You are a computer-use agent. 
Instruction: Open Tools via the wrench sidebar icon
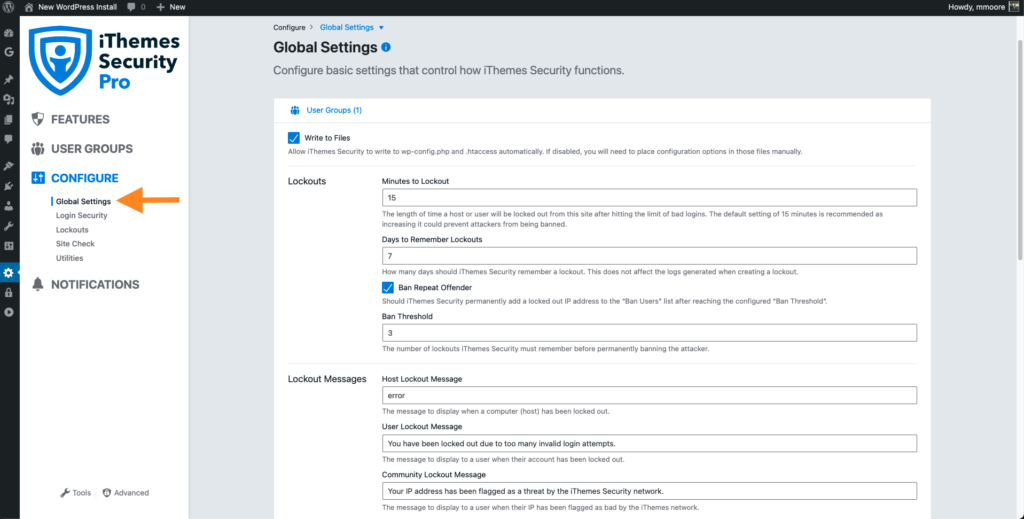click(8, 226)
